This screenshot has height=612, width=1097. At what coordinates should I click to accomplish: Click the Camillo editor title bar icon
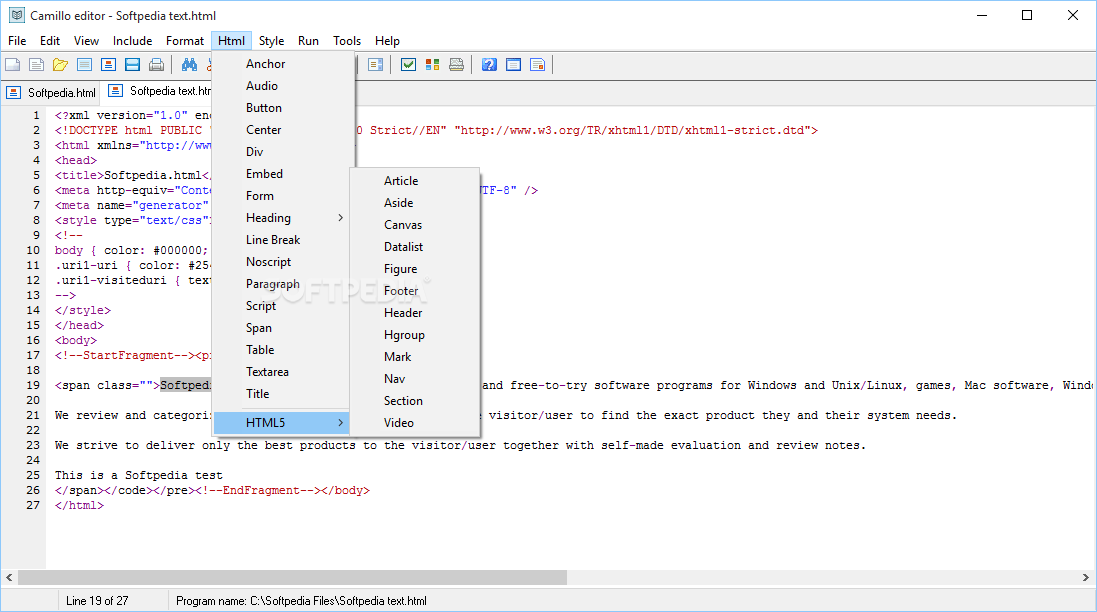[16, 15]
